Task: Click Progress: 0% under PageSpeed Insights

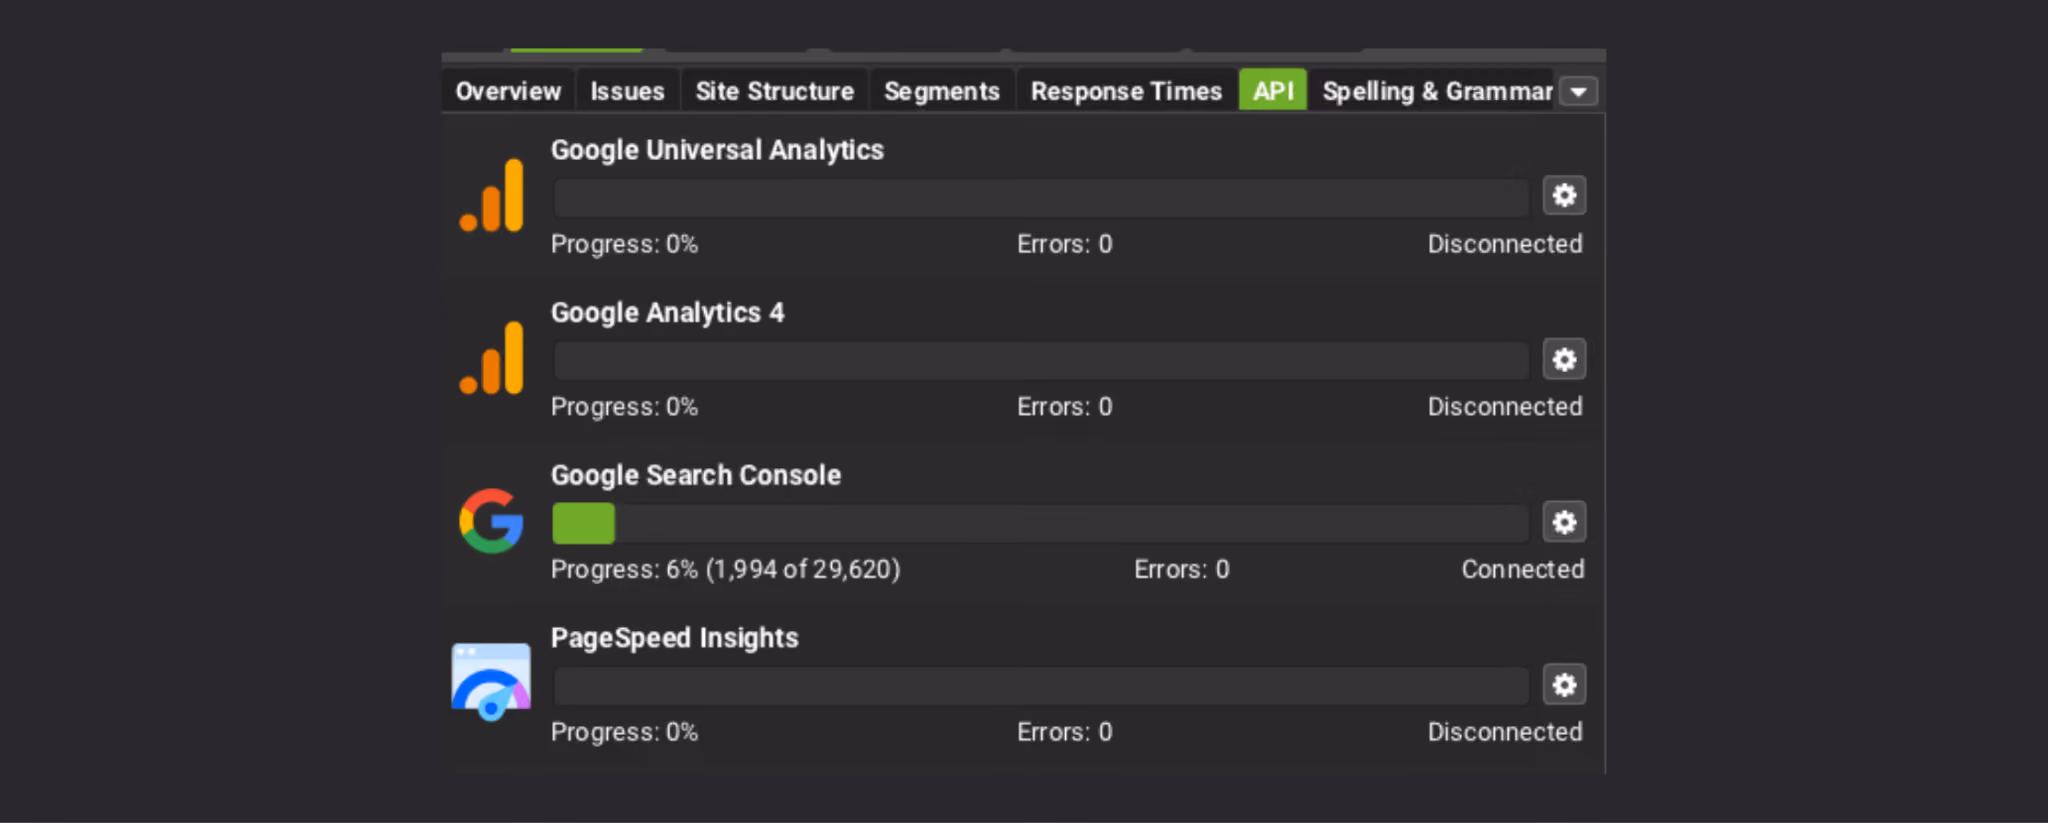Action: pos(624,732)
